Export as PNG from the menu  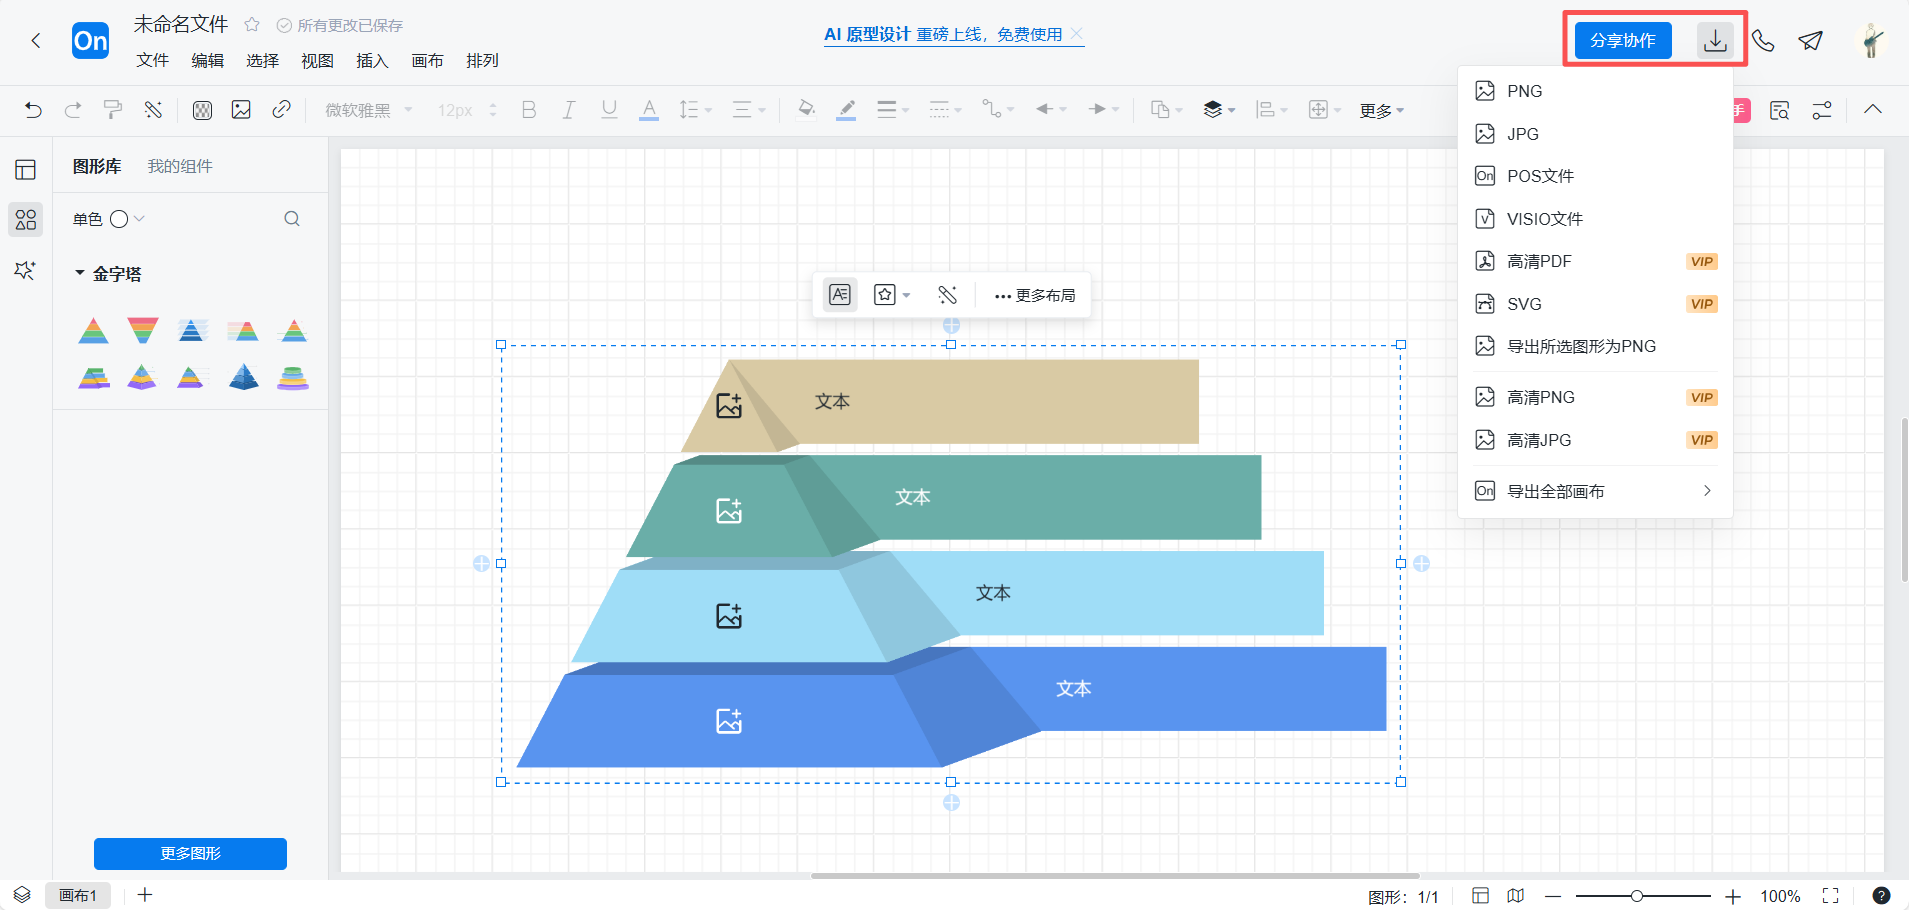tap(1524, 91)
